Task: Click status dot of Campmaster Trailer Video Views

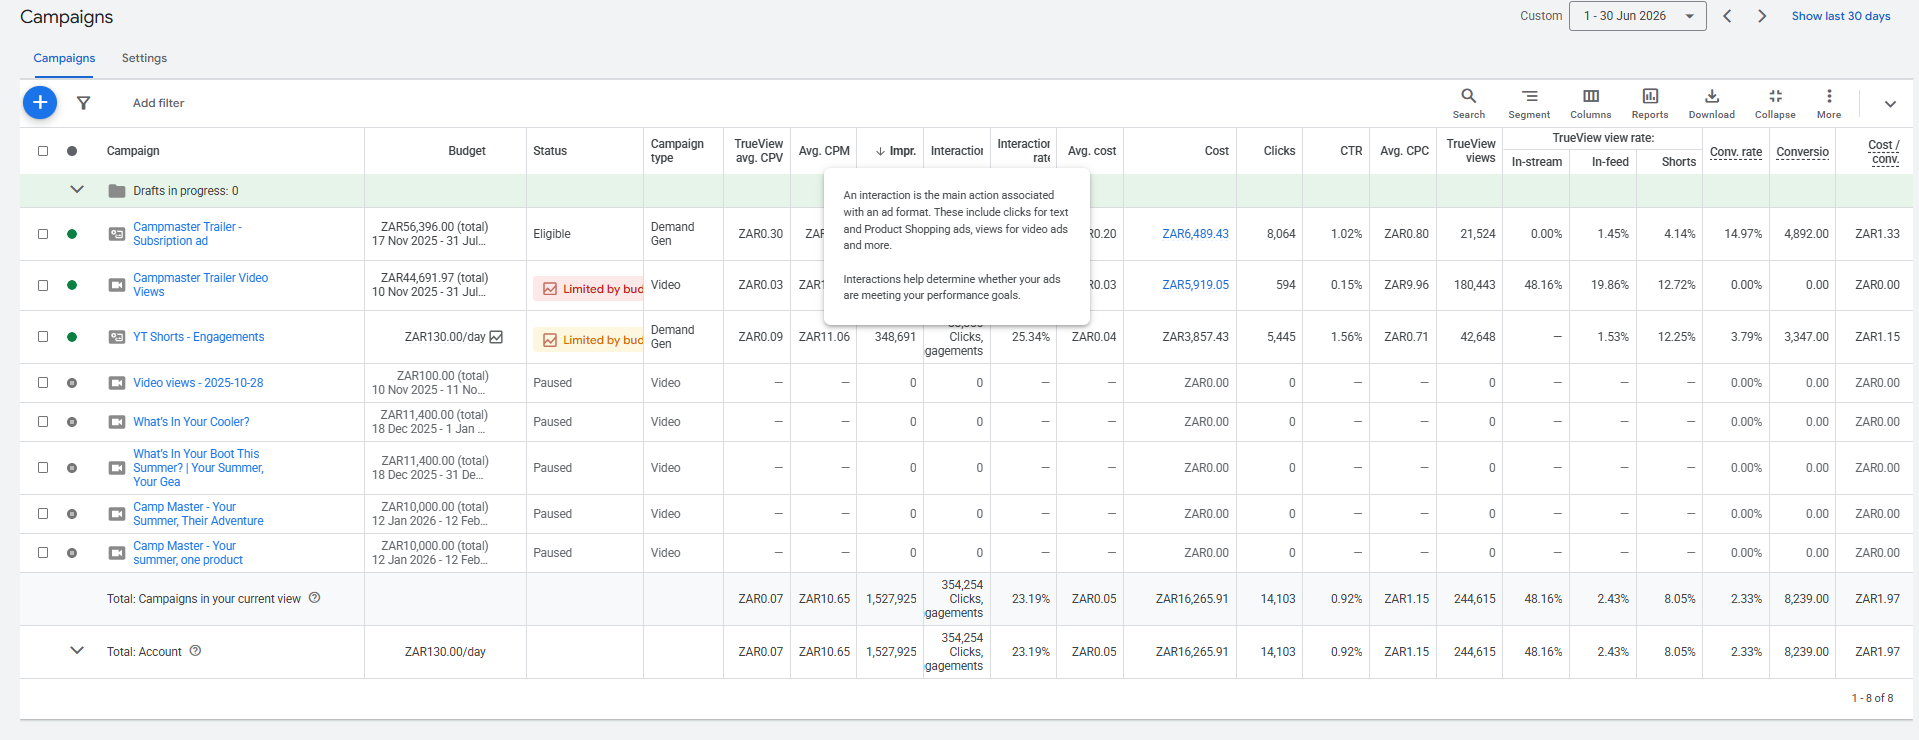Action: click(x=72, y=285)
